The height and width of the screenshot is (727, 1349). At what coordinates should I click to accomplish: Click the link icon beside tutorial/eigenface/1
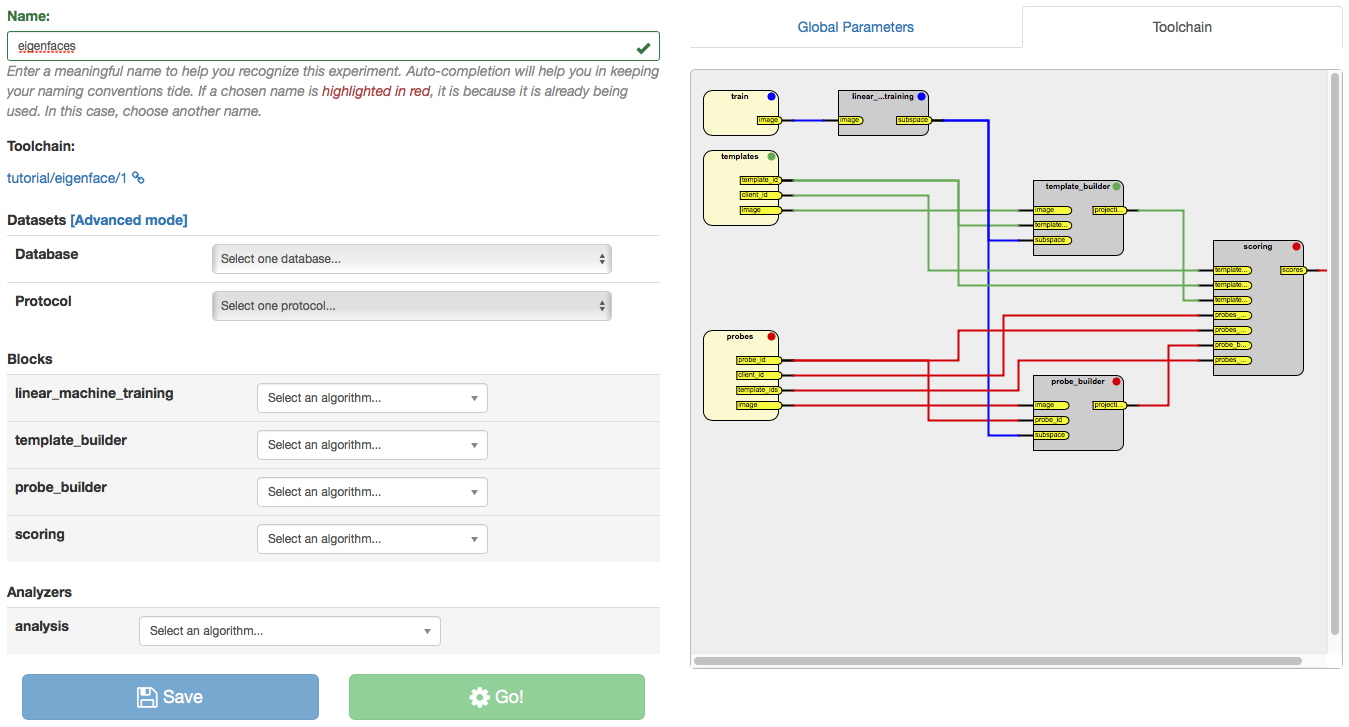[139, 178]
